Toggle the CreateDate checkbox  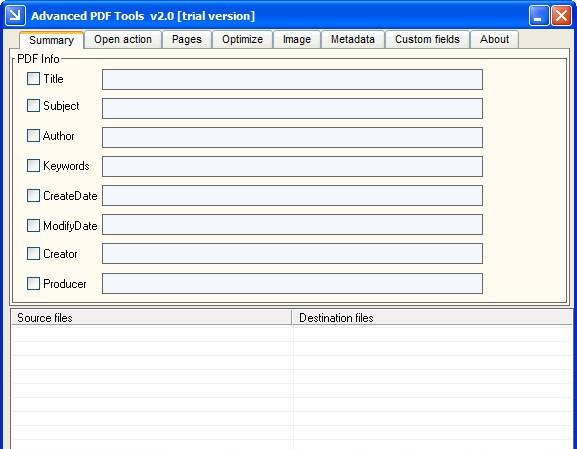click(x=33, y=195)
